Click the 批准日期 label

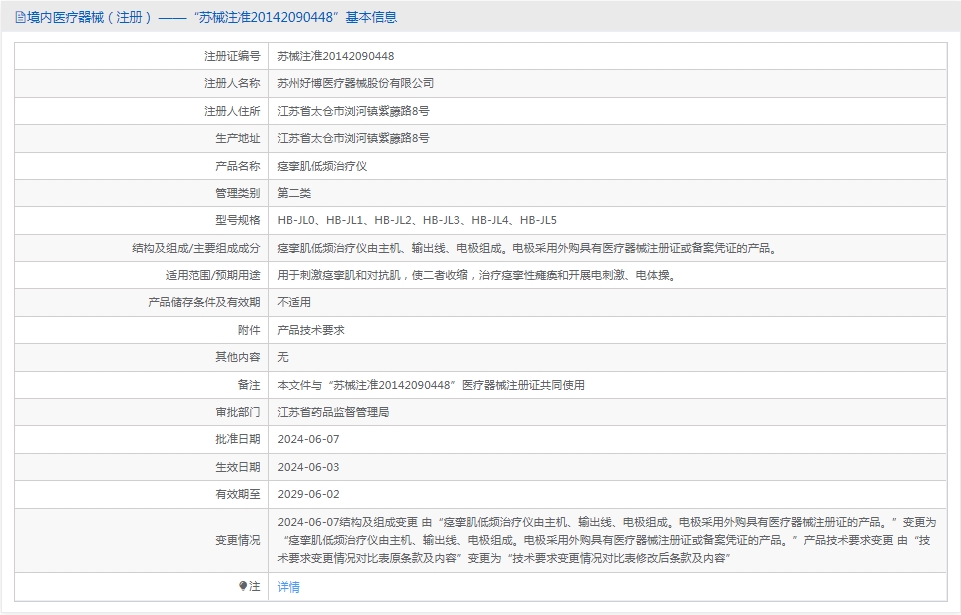(x=238, y=439)
